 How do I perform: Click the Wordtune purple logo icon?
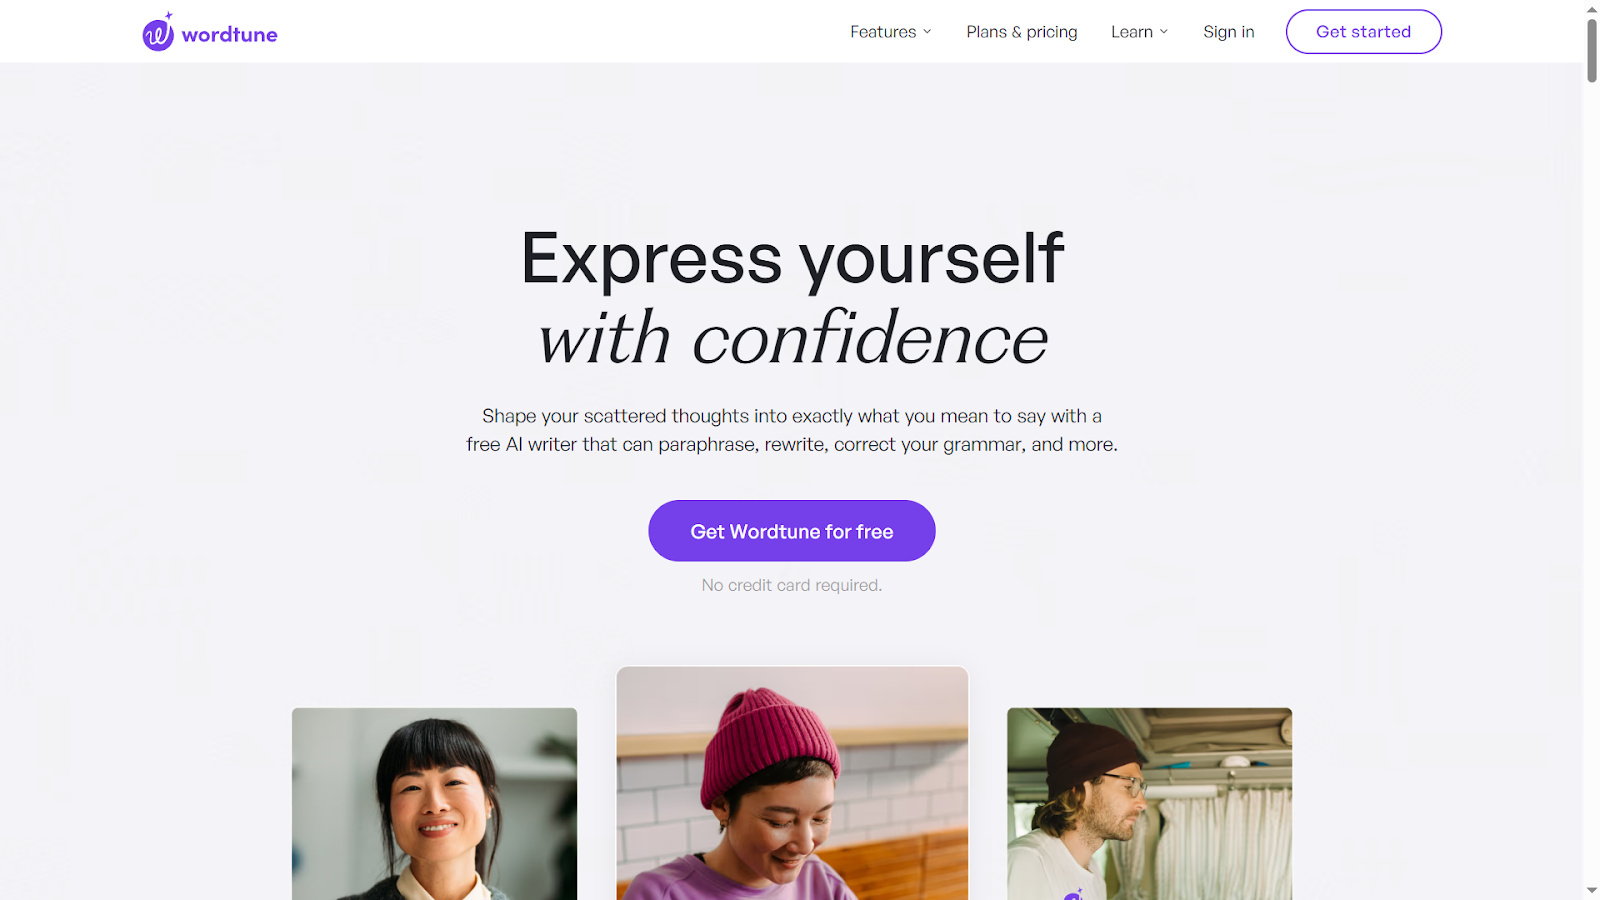click(x=158, y=32)
